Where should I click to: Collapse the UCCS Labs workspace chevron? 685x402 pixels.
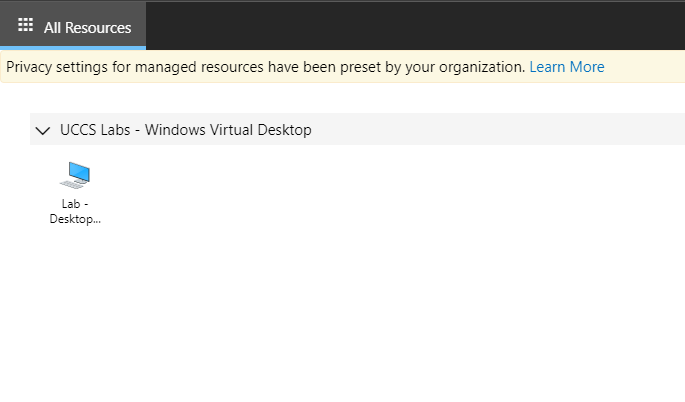[43, 130]
